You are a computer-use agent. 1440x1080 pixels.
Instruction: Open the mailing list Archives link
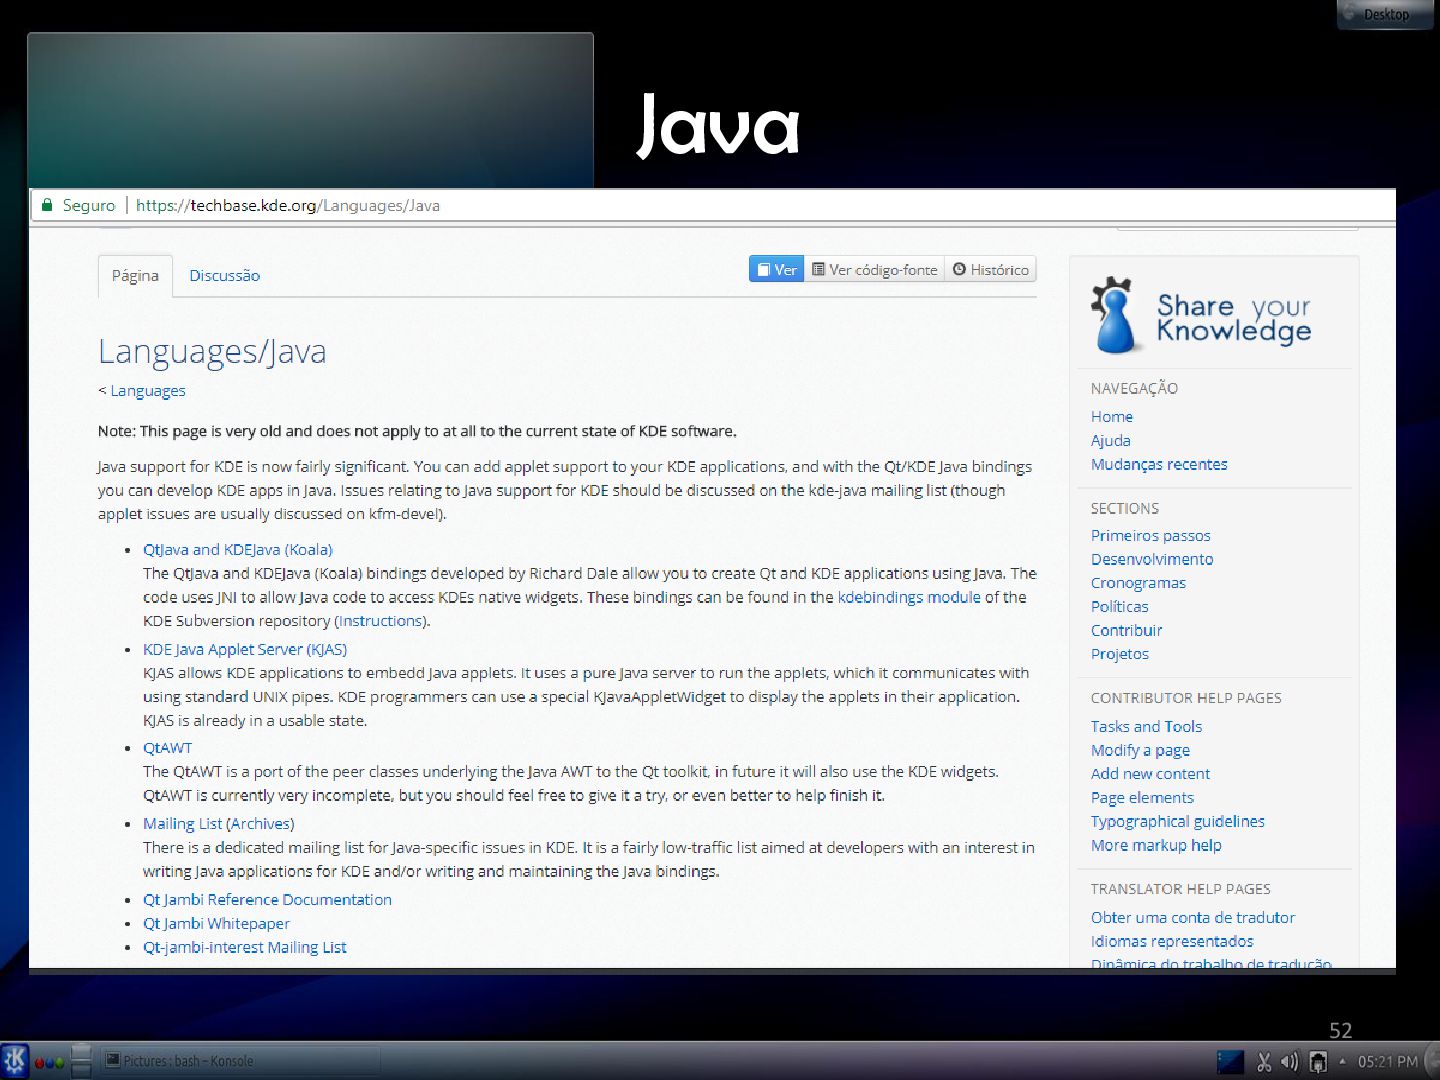pyautogui.click(x=260, y=824)
